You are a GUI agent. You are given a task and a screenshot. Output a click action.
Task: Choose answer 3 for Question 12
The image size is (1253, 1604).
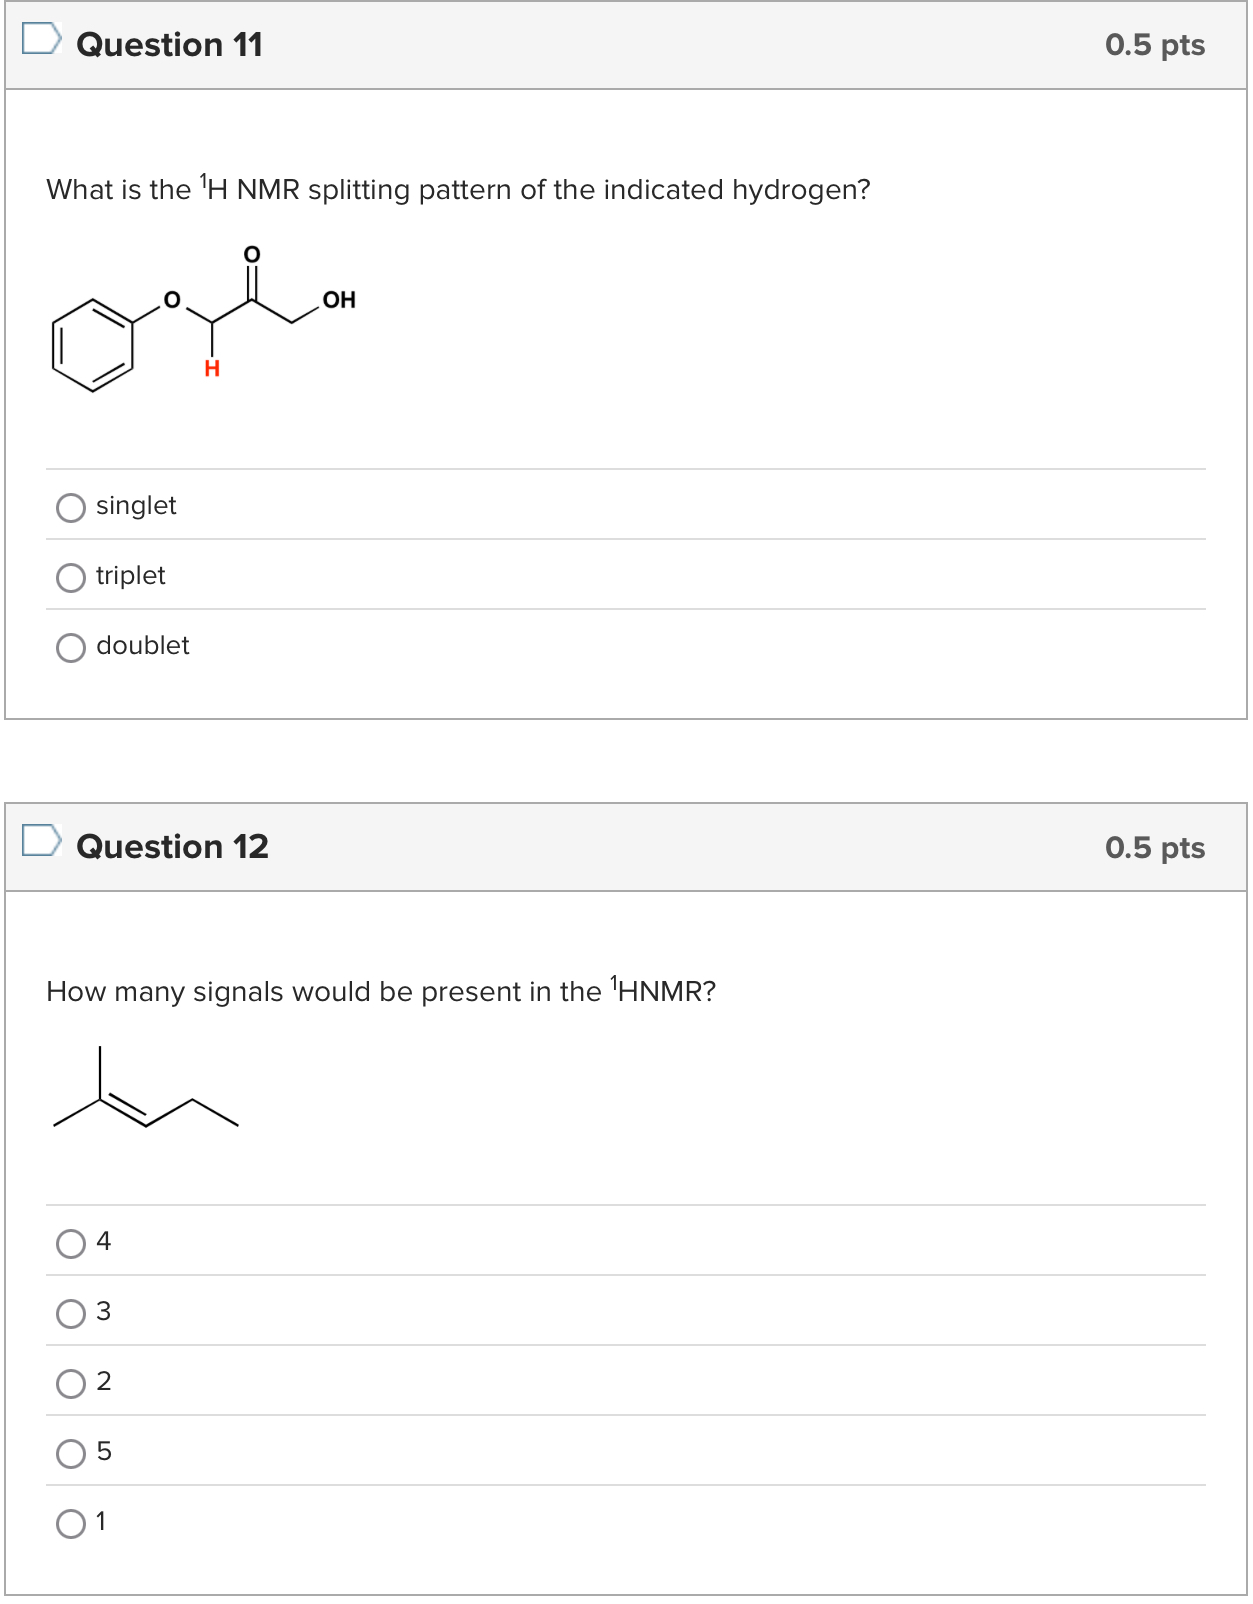(71, 1315)
